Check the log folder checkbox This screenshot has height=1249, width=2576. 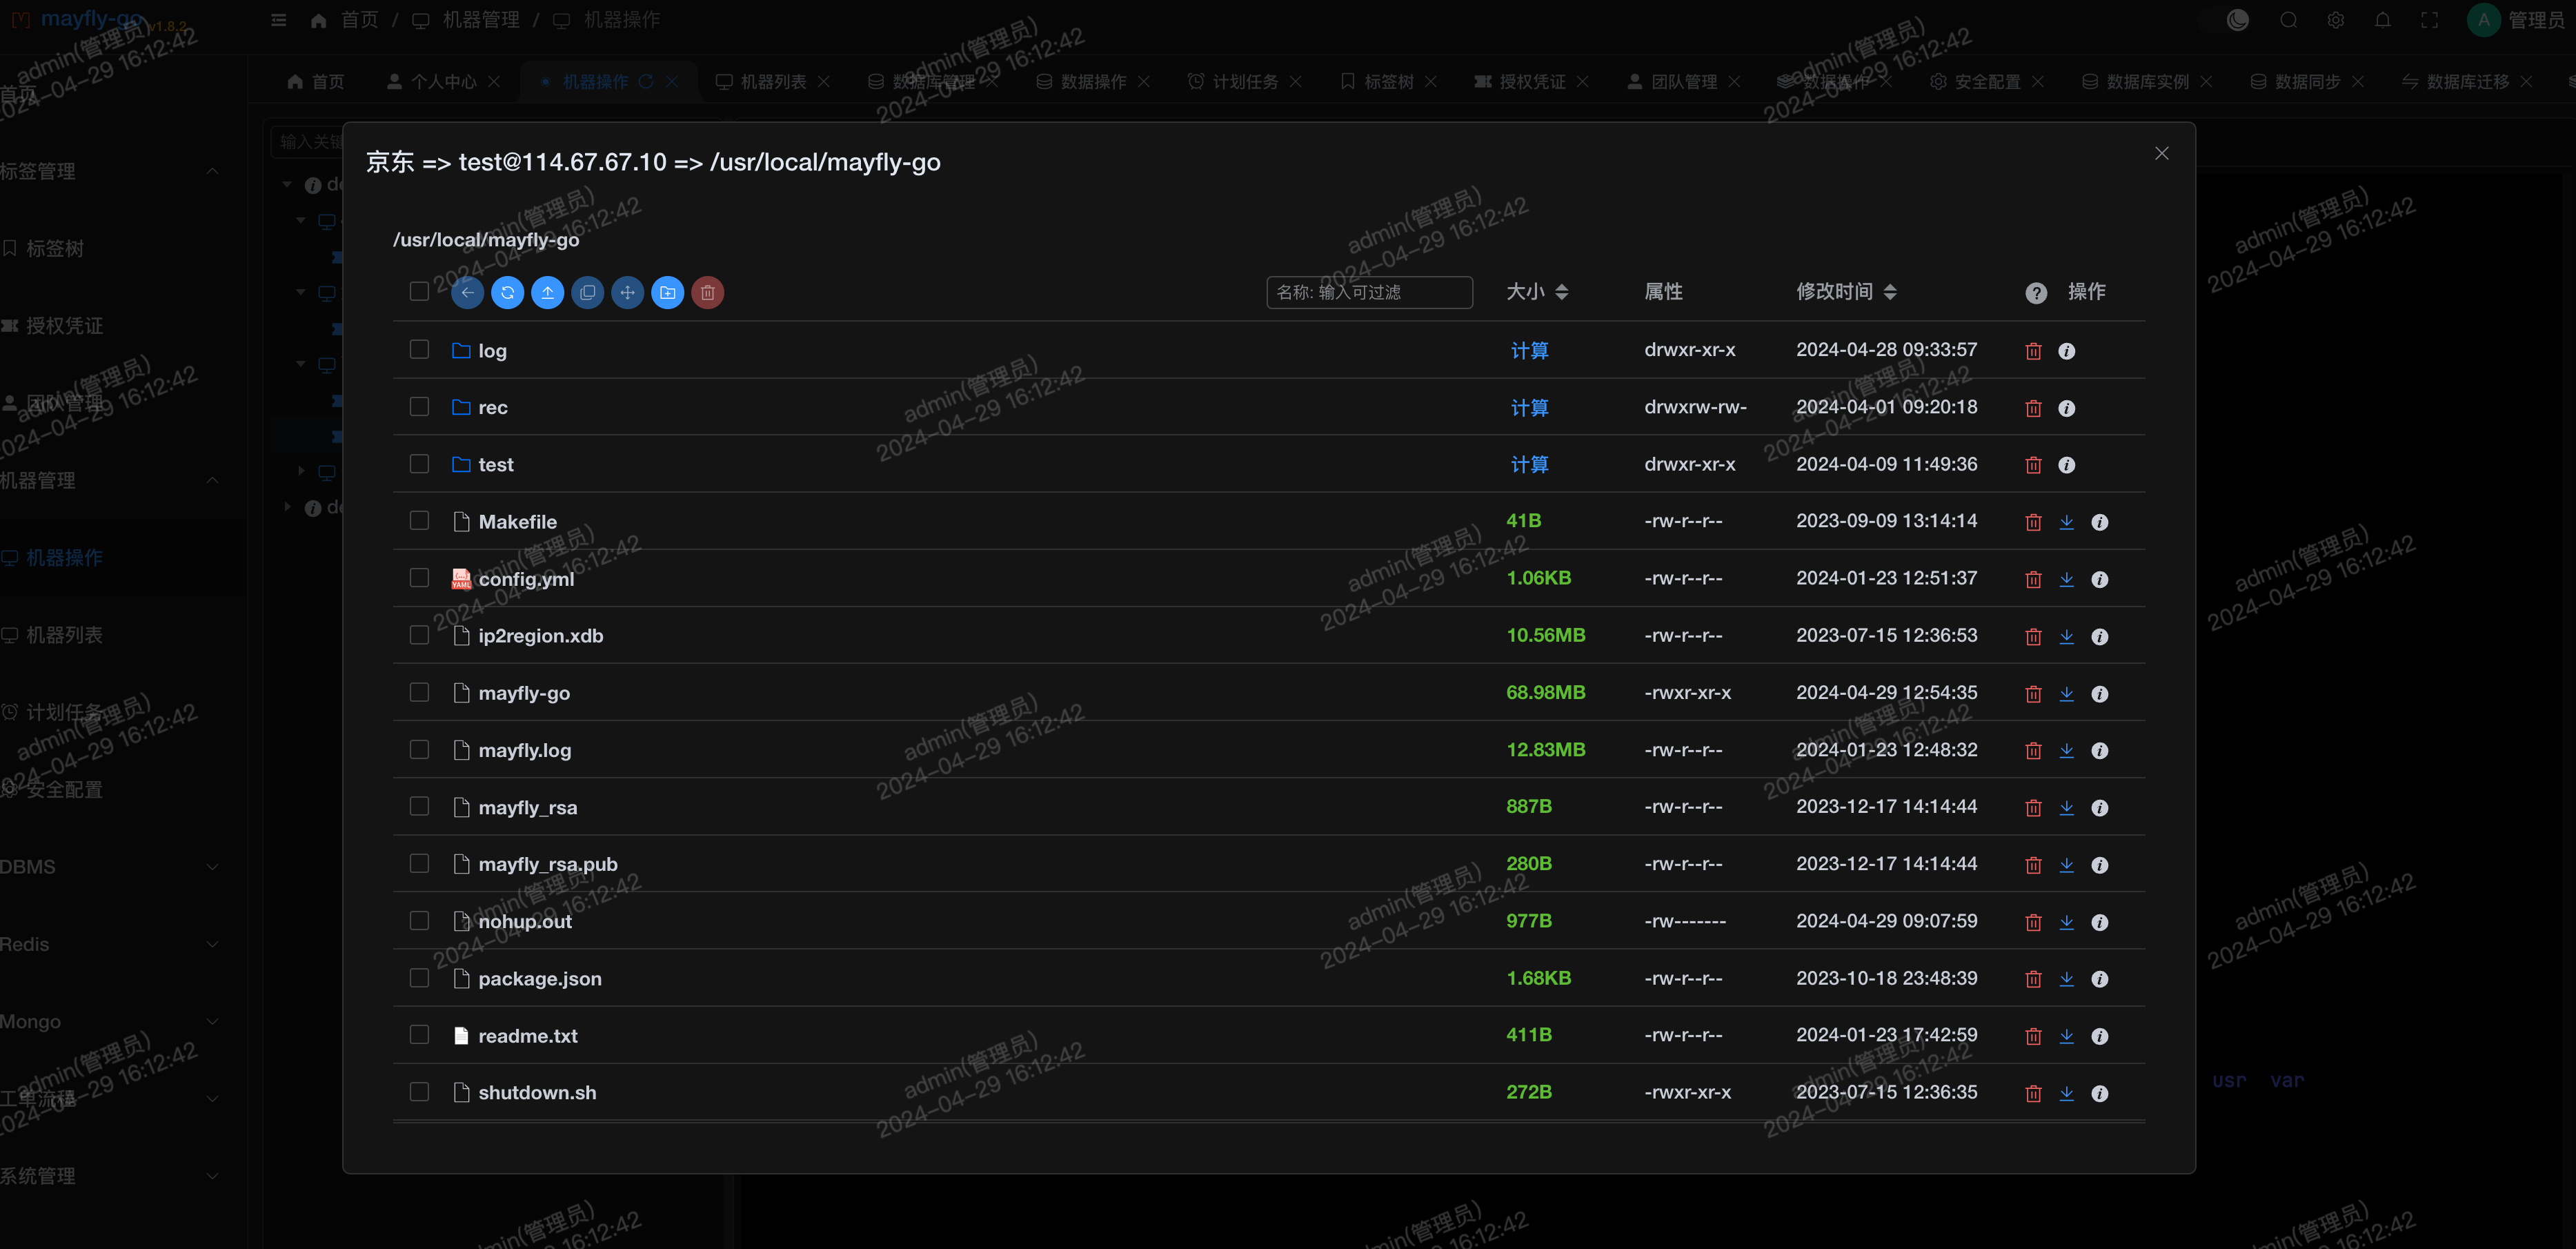point(419,349)
